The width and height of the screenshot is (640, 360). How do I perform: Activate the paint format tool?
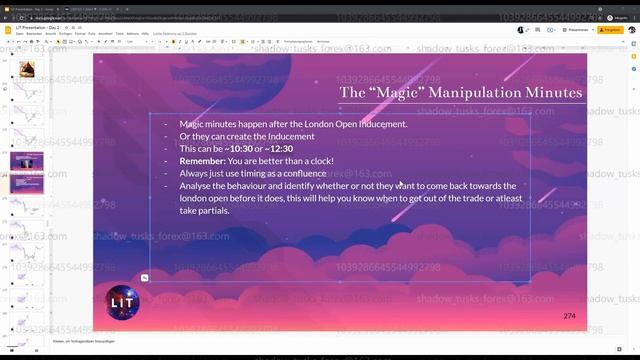pyautogui.click(x=38, y=42)
